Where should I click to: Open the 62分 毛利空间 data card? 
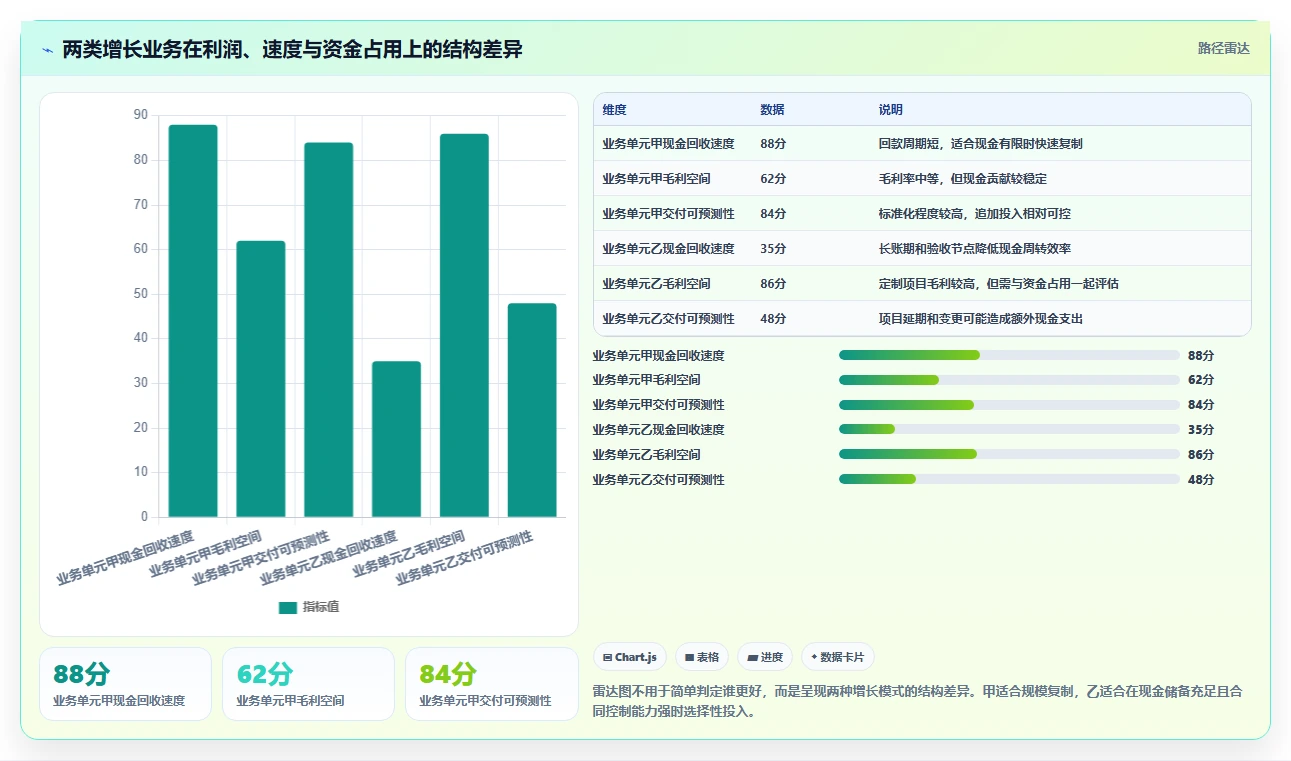[308, 684]
